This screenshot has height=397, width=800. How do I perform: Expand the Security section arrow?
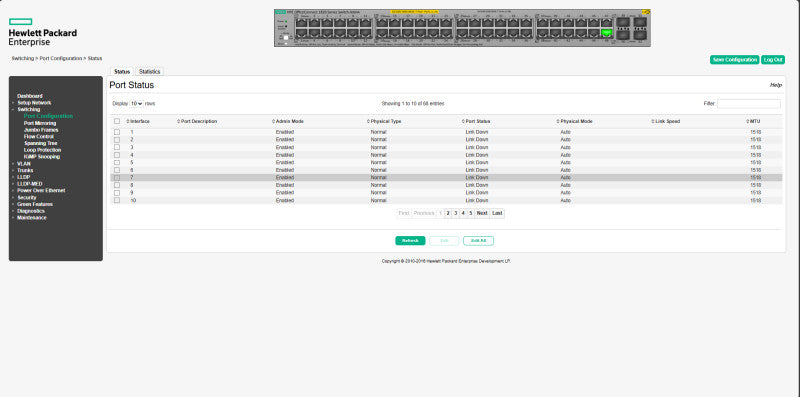click(x=13, y=197)
